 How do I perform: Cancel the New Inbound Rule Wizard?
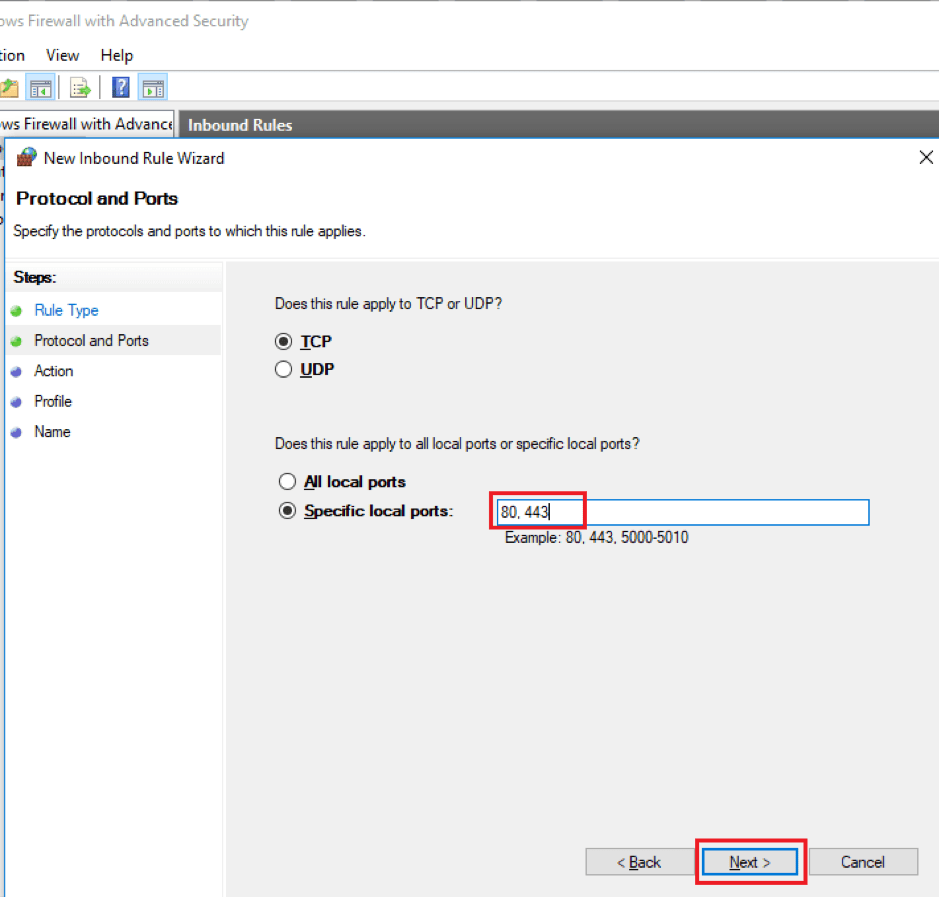coord(863,861)
